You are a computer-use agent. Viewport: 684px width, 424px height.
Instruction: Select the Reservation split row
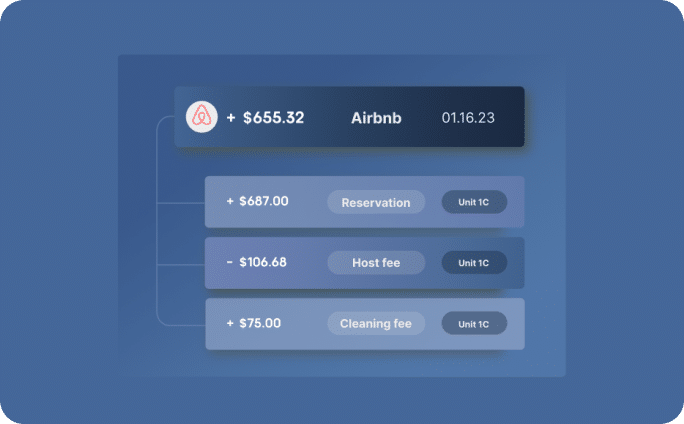click(365, 202)
